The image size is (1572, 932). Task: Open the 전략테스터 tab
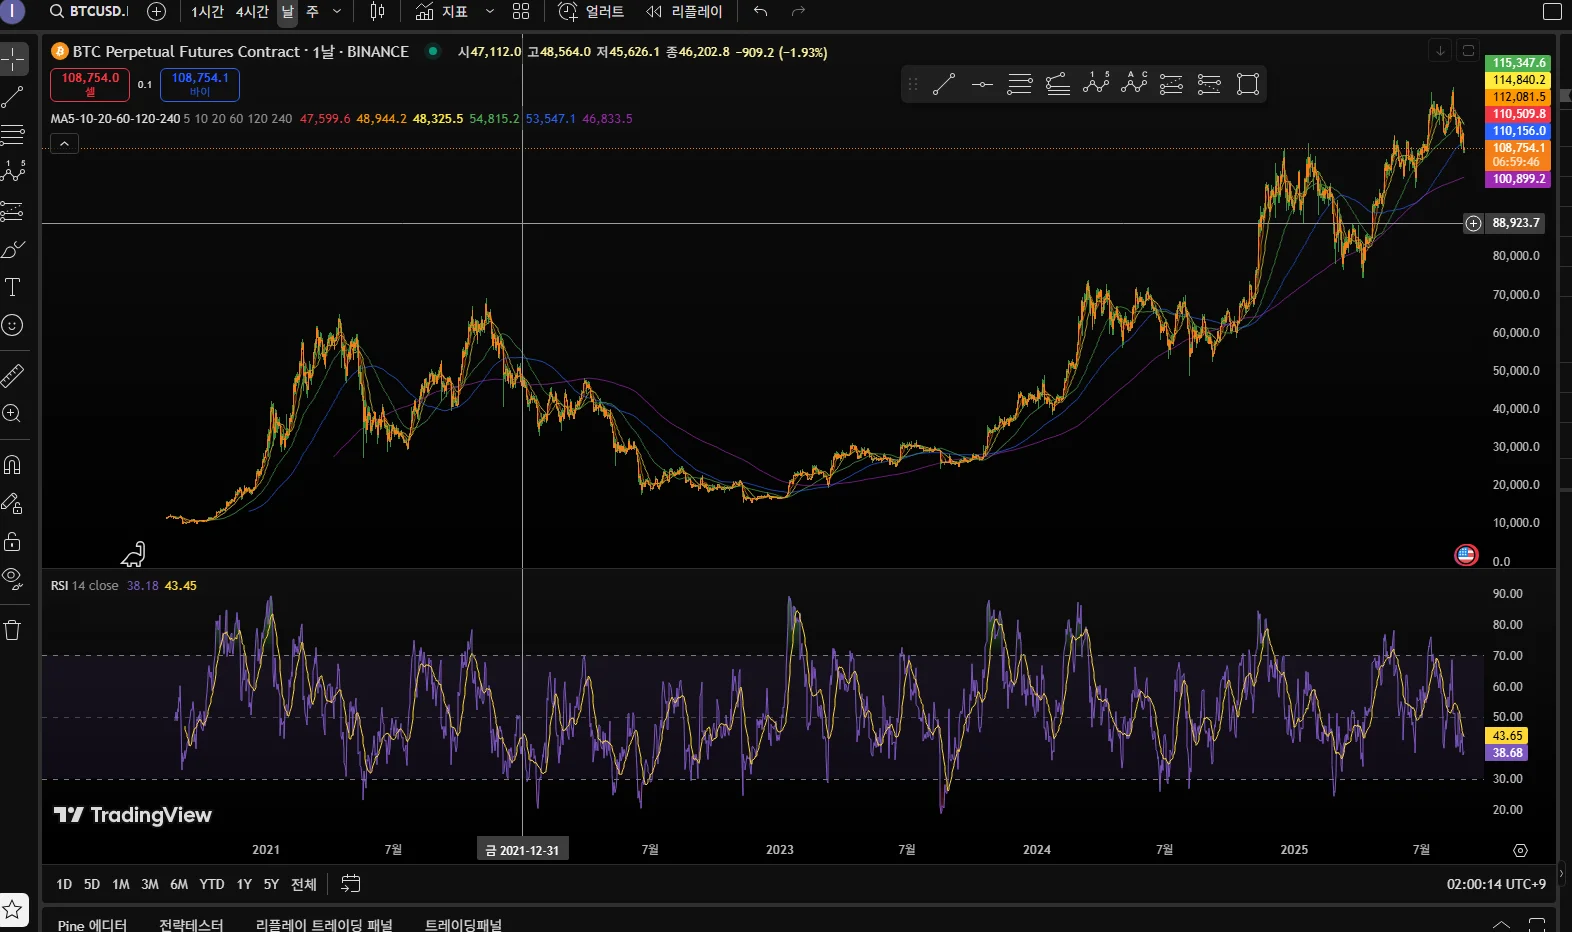[191, 925]
